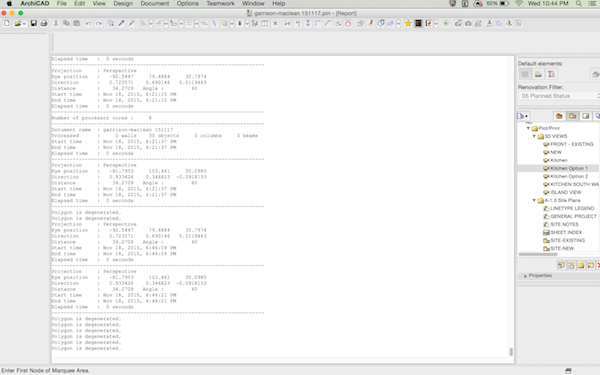The width and height of the screenshot is (600, 375).
Task: Switch to View Map icon in Navigator
Action: point(572,116)
